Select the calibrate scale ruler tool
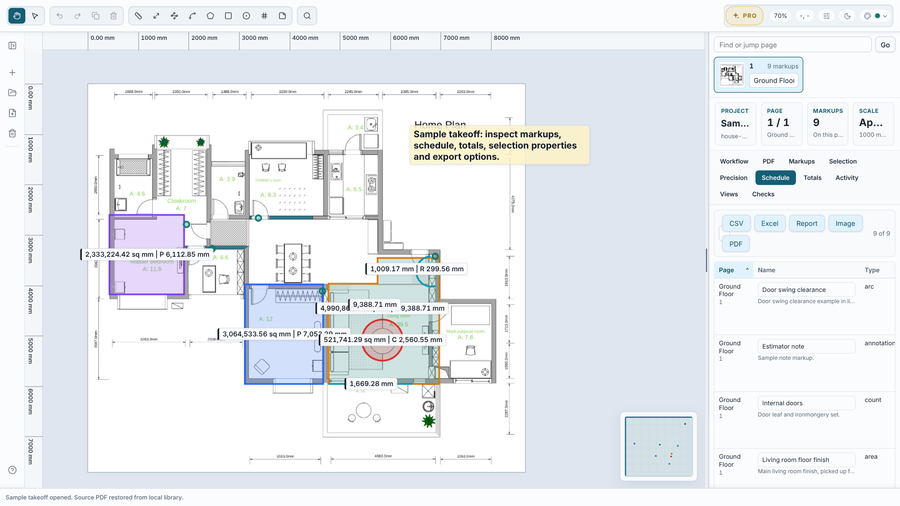 click(x=138, y=16)
